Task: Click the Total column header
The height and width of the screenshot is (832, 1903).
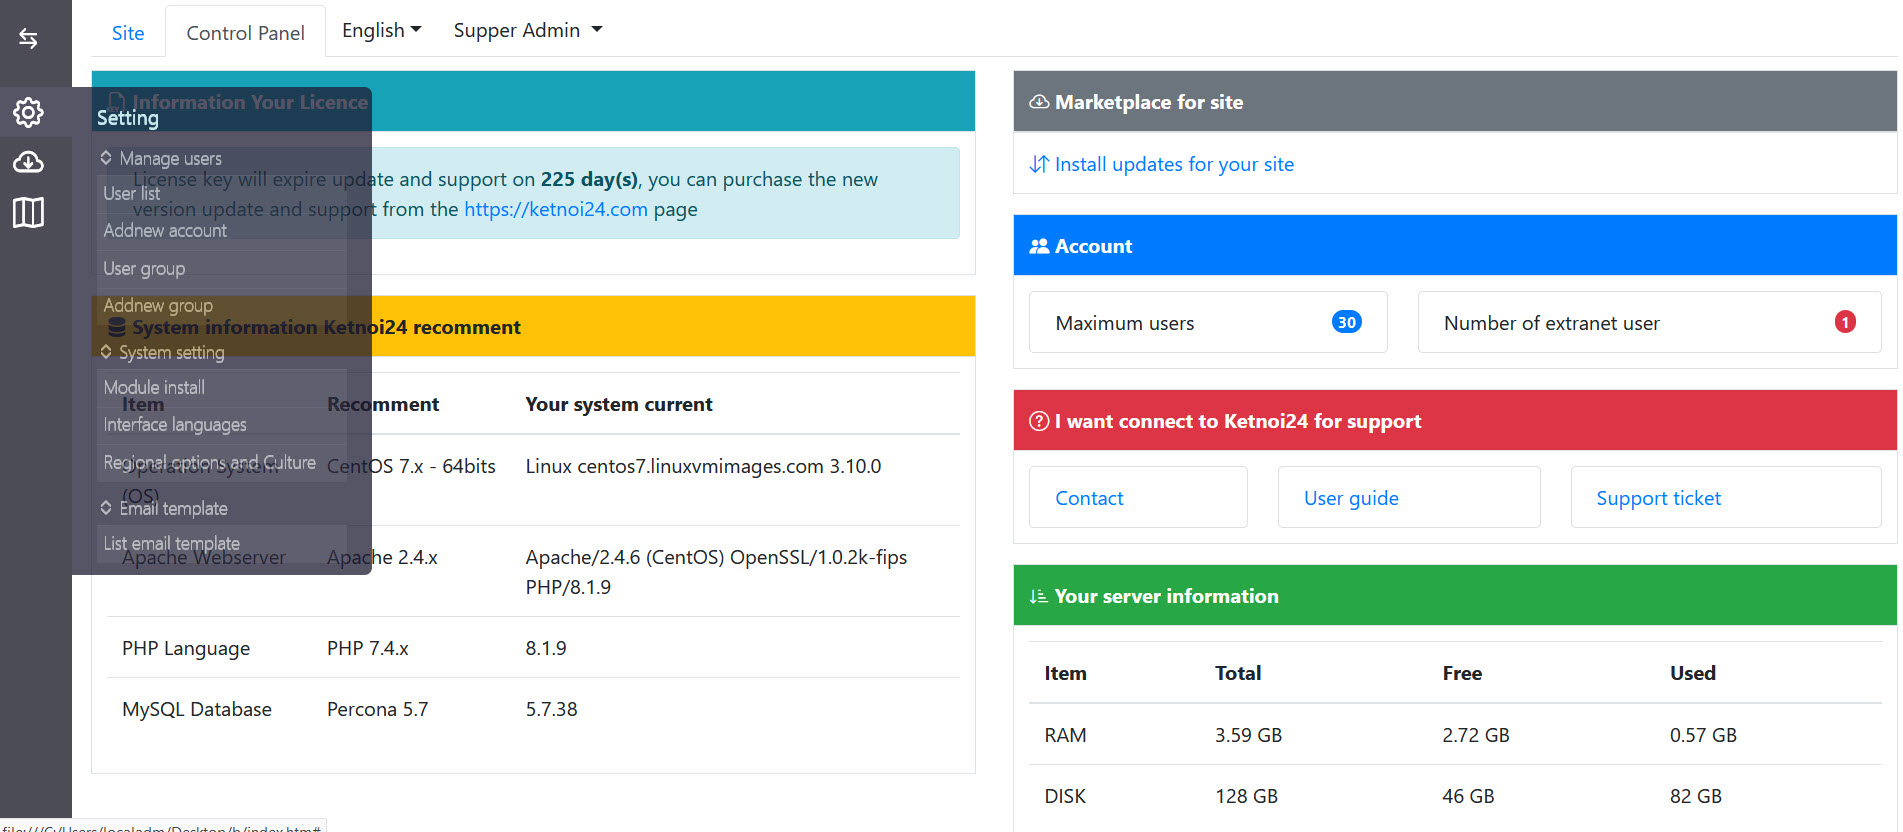Action: pos(1238,673)
